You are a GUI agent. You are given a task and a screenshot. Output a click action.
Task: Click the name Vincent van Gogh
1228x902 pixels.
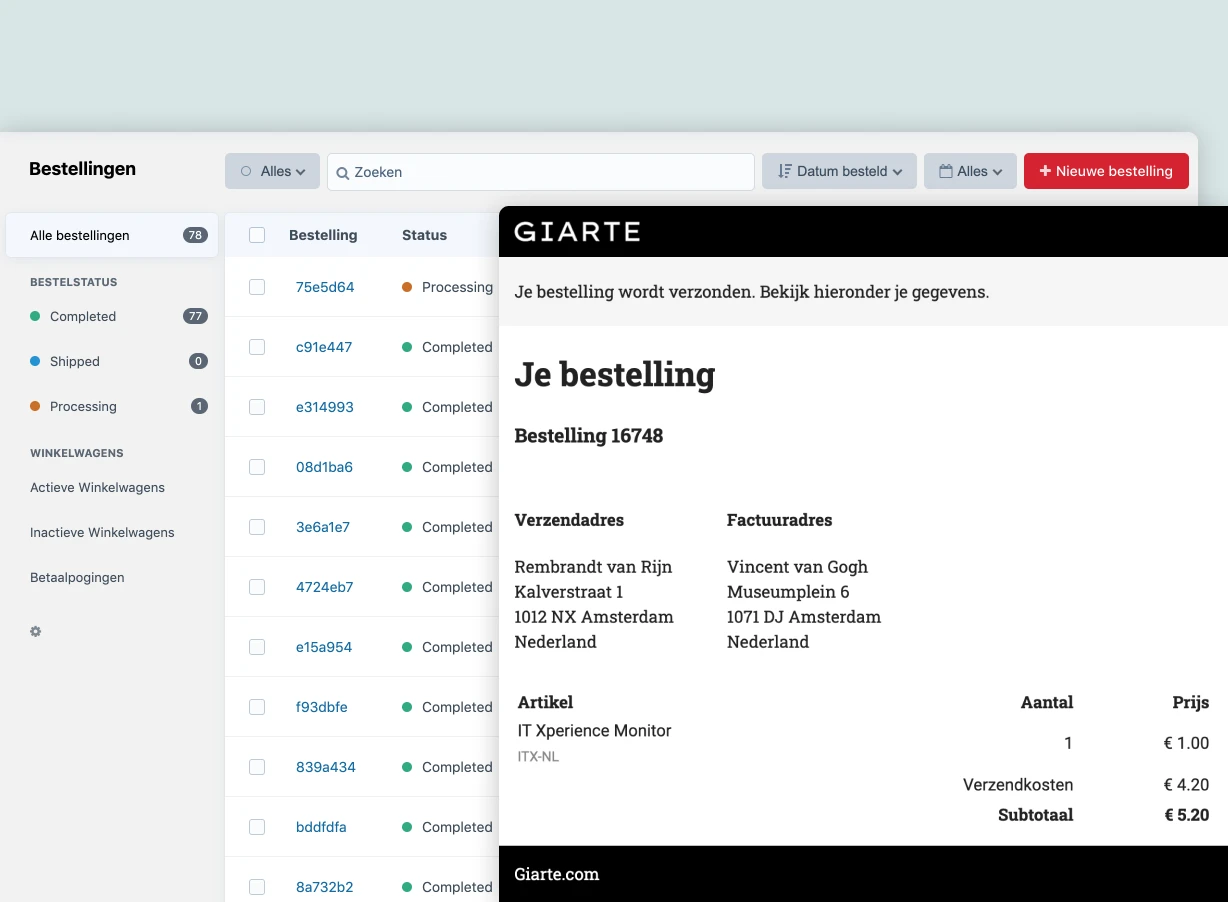[x=797, y=567]
